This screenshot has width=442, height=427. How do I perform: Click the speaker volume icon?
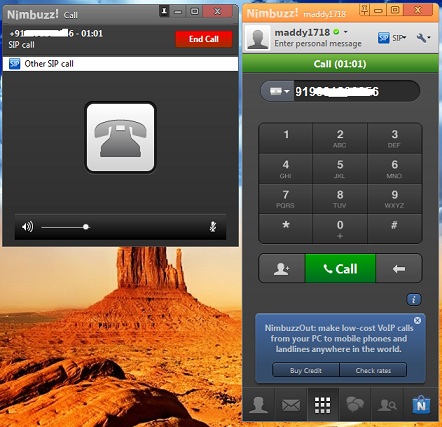pos(27,227)
